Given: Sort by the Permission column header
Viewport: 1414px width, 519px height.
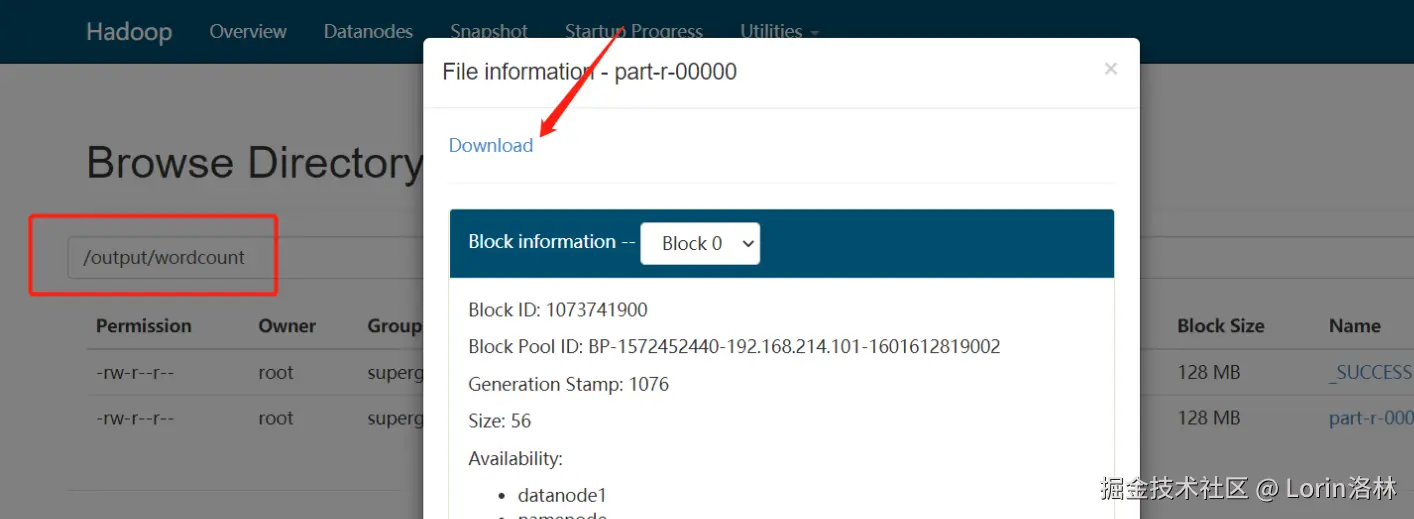Looking at the screenshot, I should pyautogui.click(x=143, y=326).
